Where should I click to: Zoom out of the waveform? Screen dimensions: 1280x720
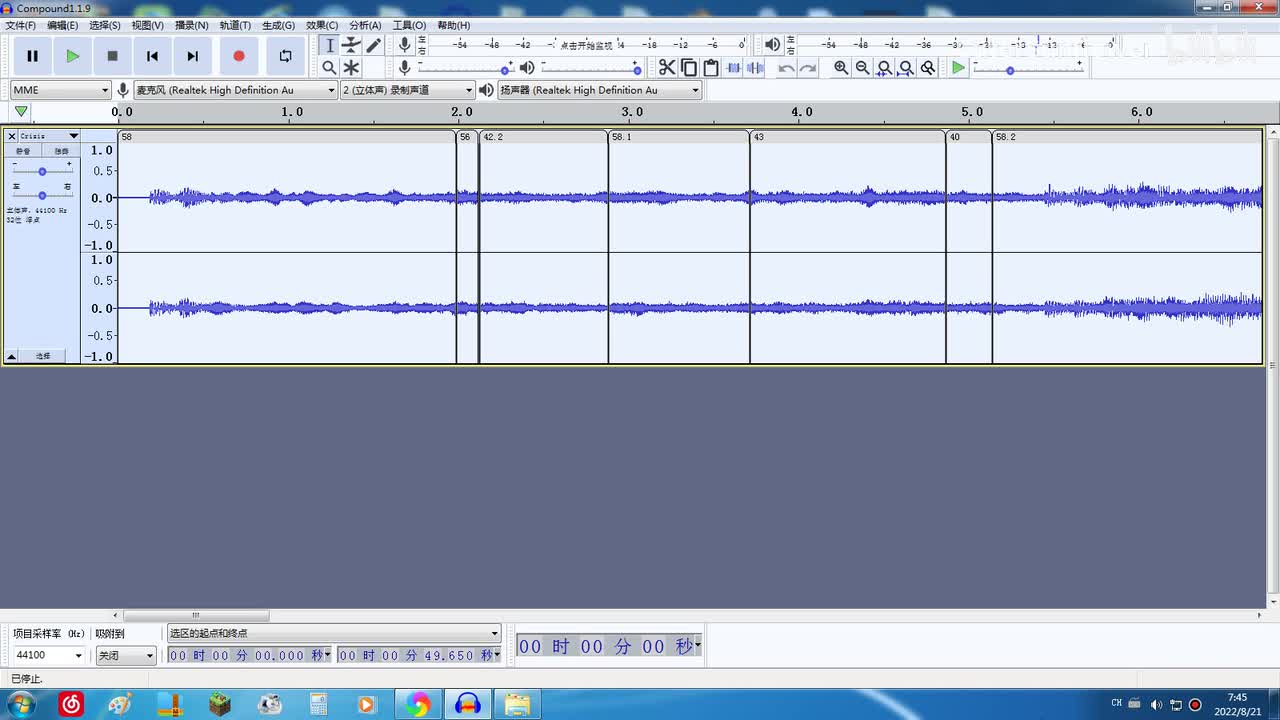862,67
